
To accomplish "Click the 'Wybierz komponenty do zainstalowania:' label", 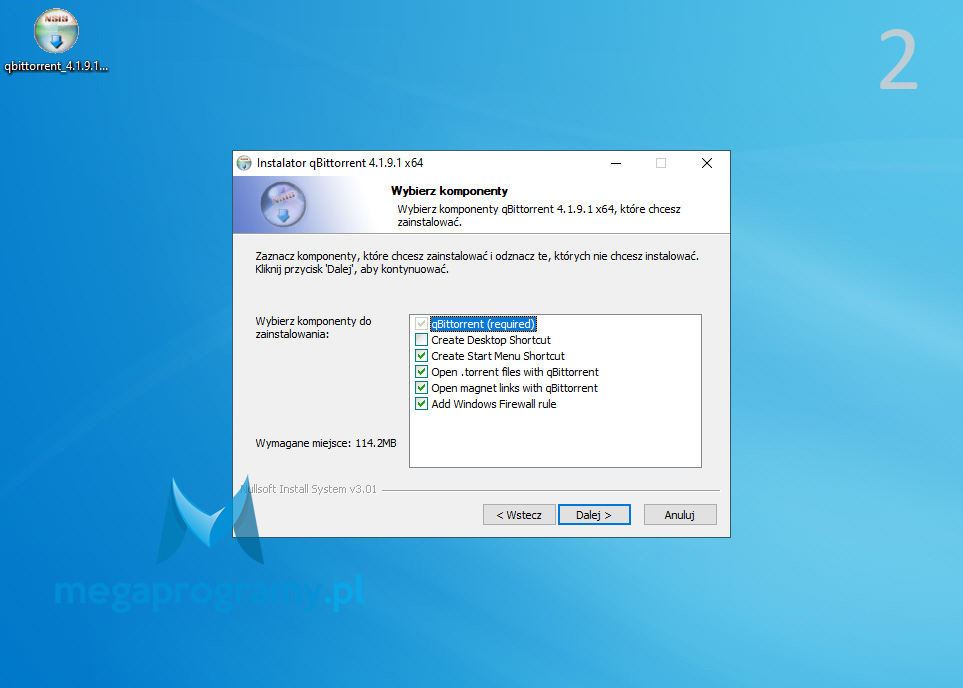I will (x=313, y=327).
